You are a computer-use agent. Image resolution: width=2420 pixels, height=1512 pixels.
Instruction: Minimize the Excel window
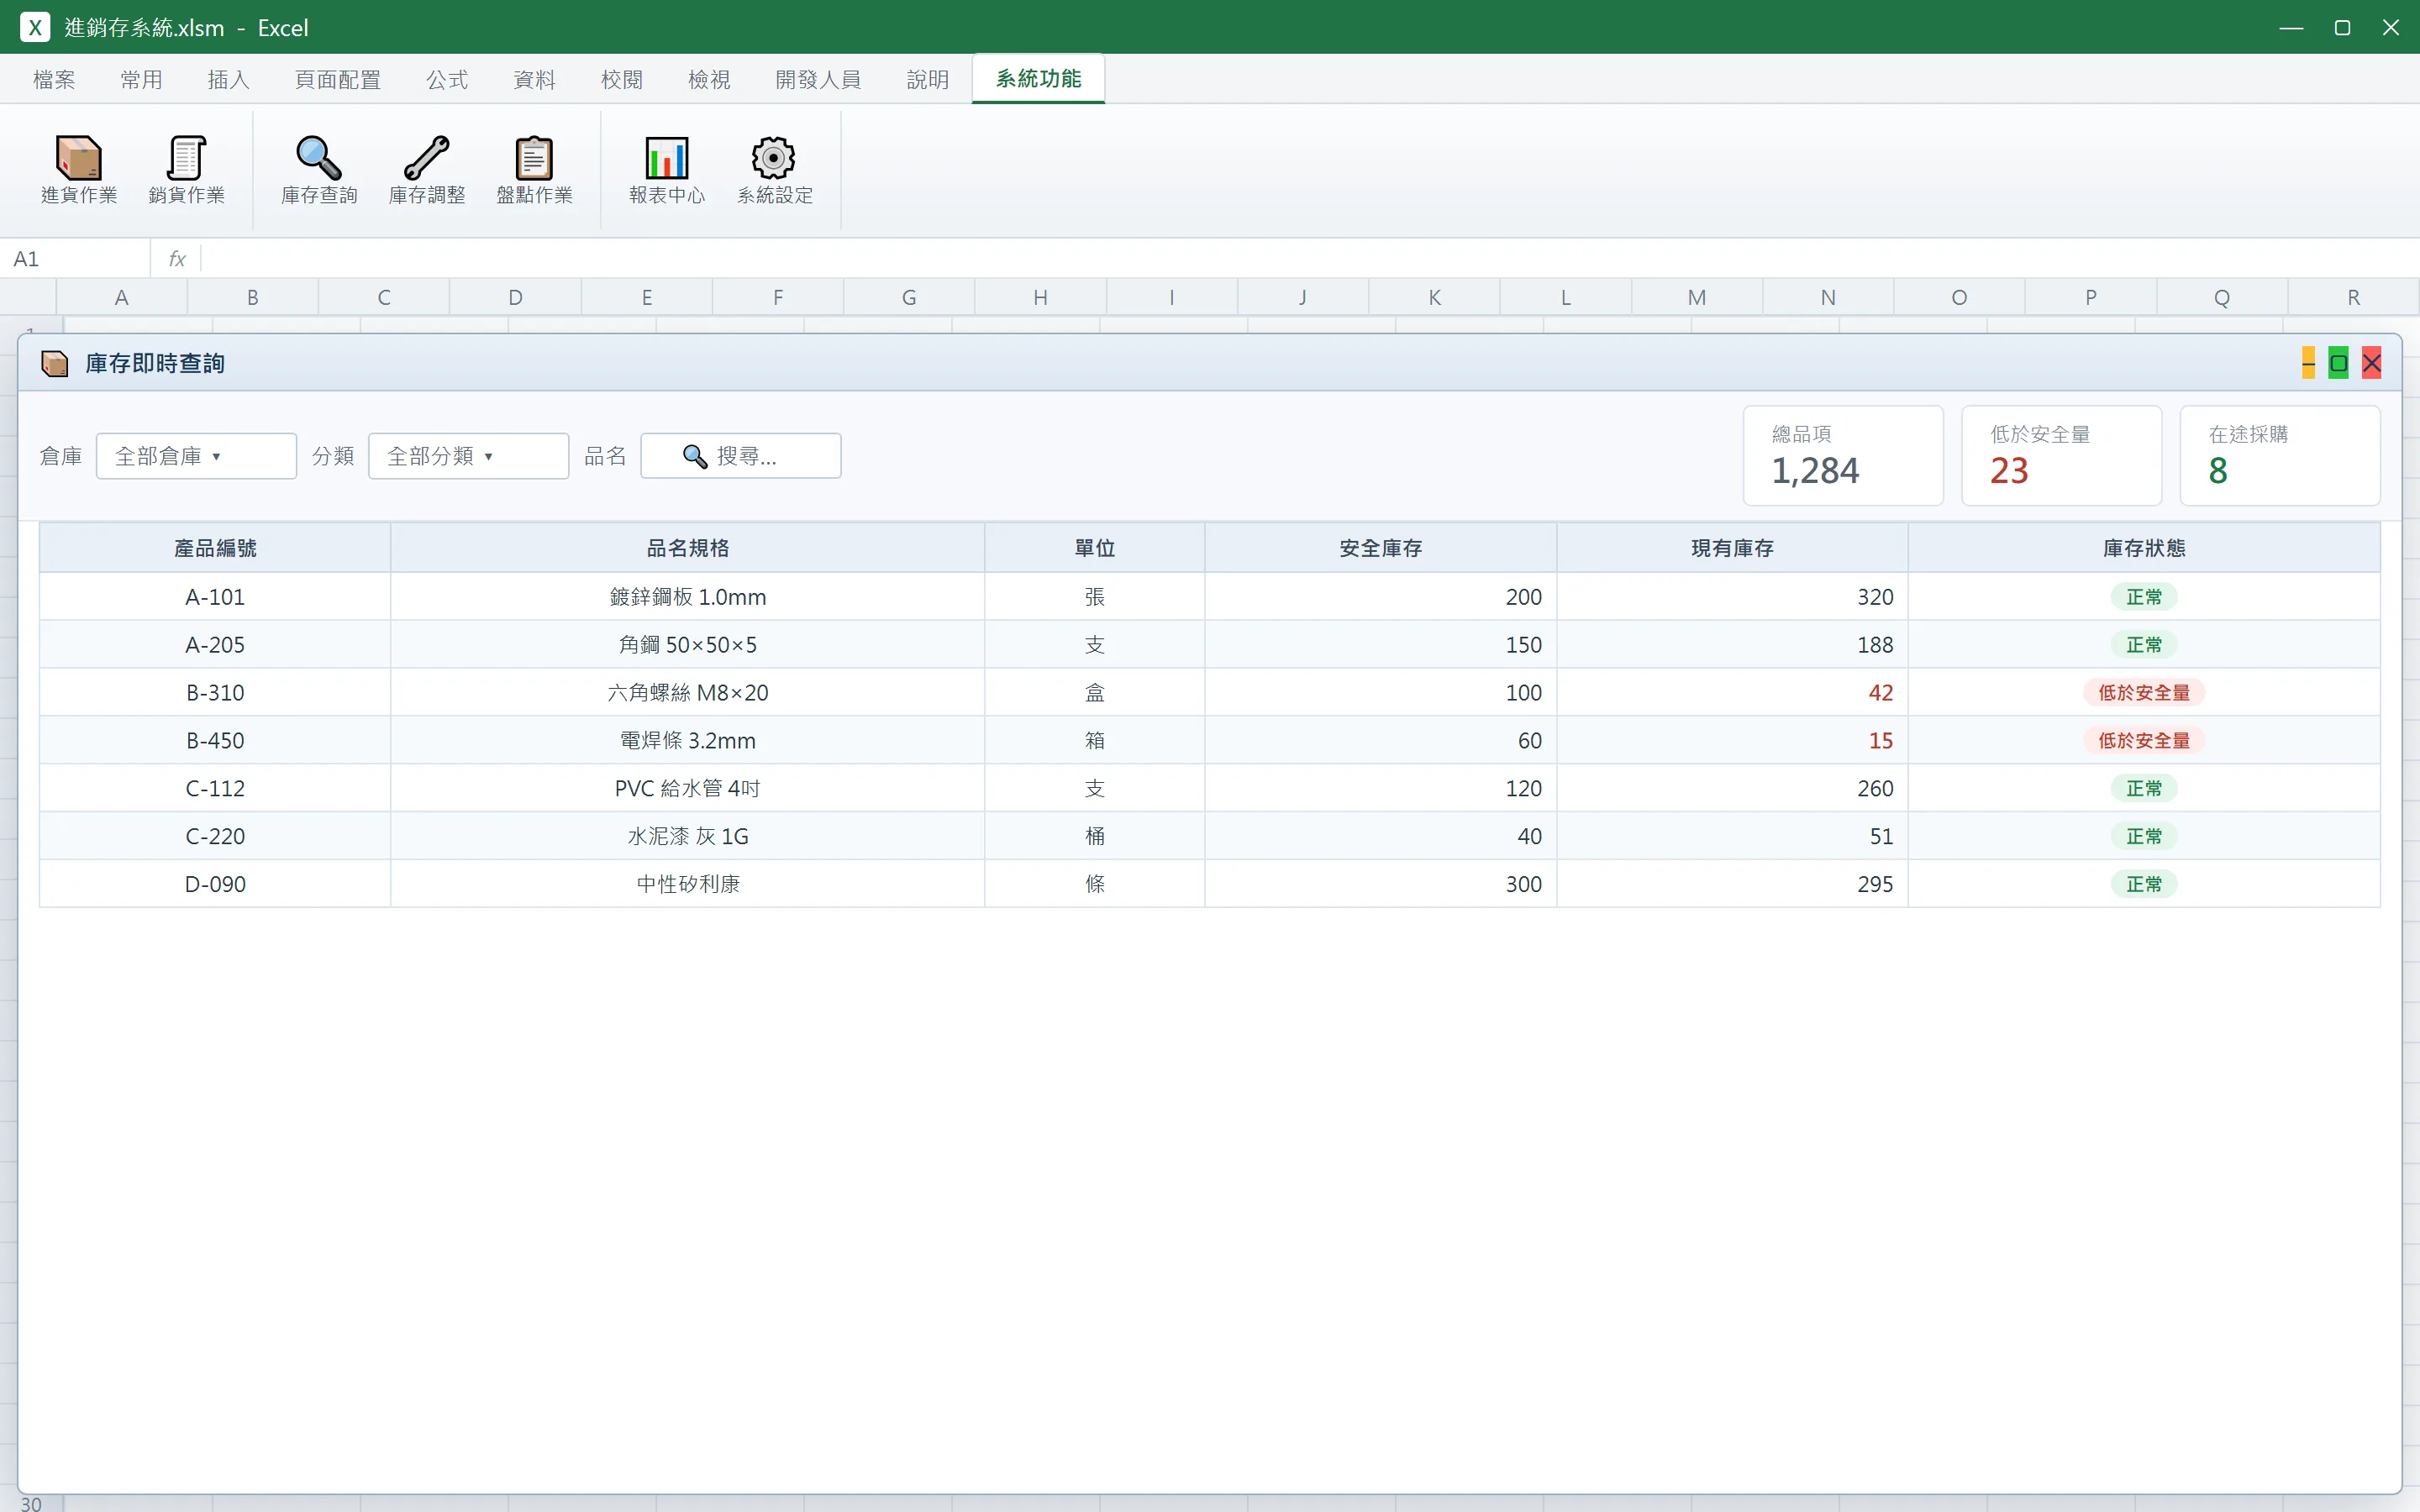[2291, 27]
